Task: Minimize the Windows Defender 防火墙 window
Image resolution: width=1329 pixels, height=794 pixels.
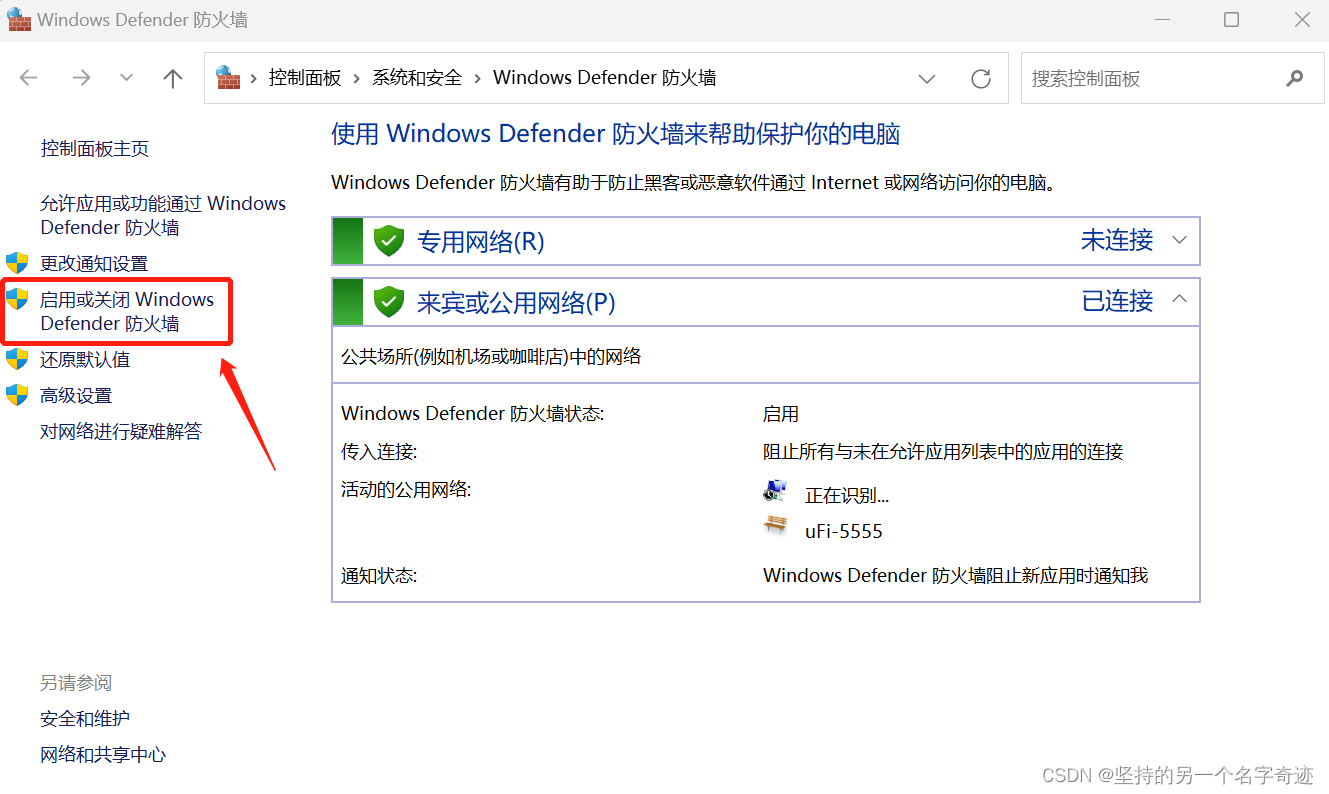Action: (1161, 19)
